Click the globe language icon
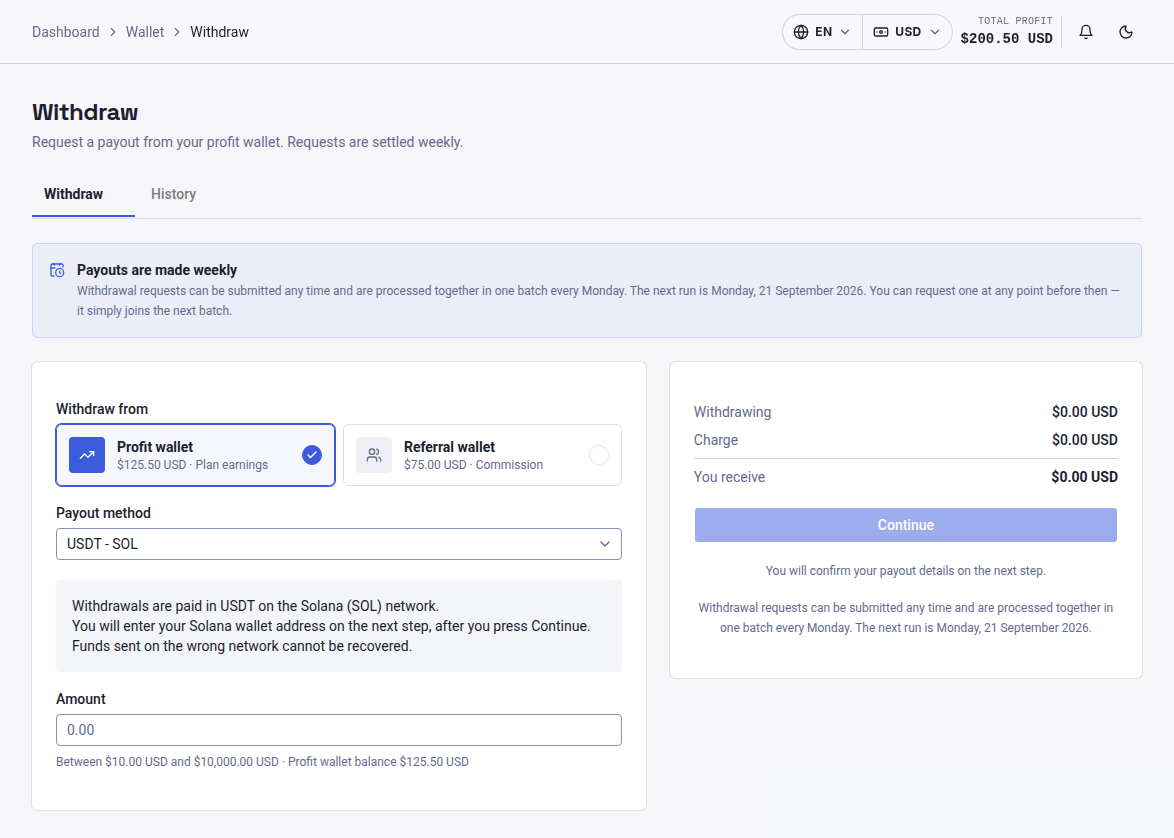Viewport: 1174px width, 838px height. coord(801,32)
